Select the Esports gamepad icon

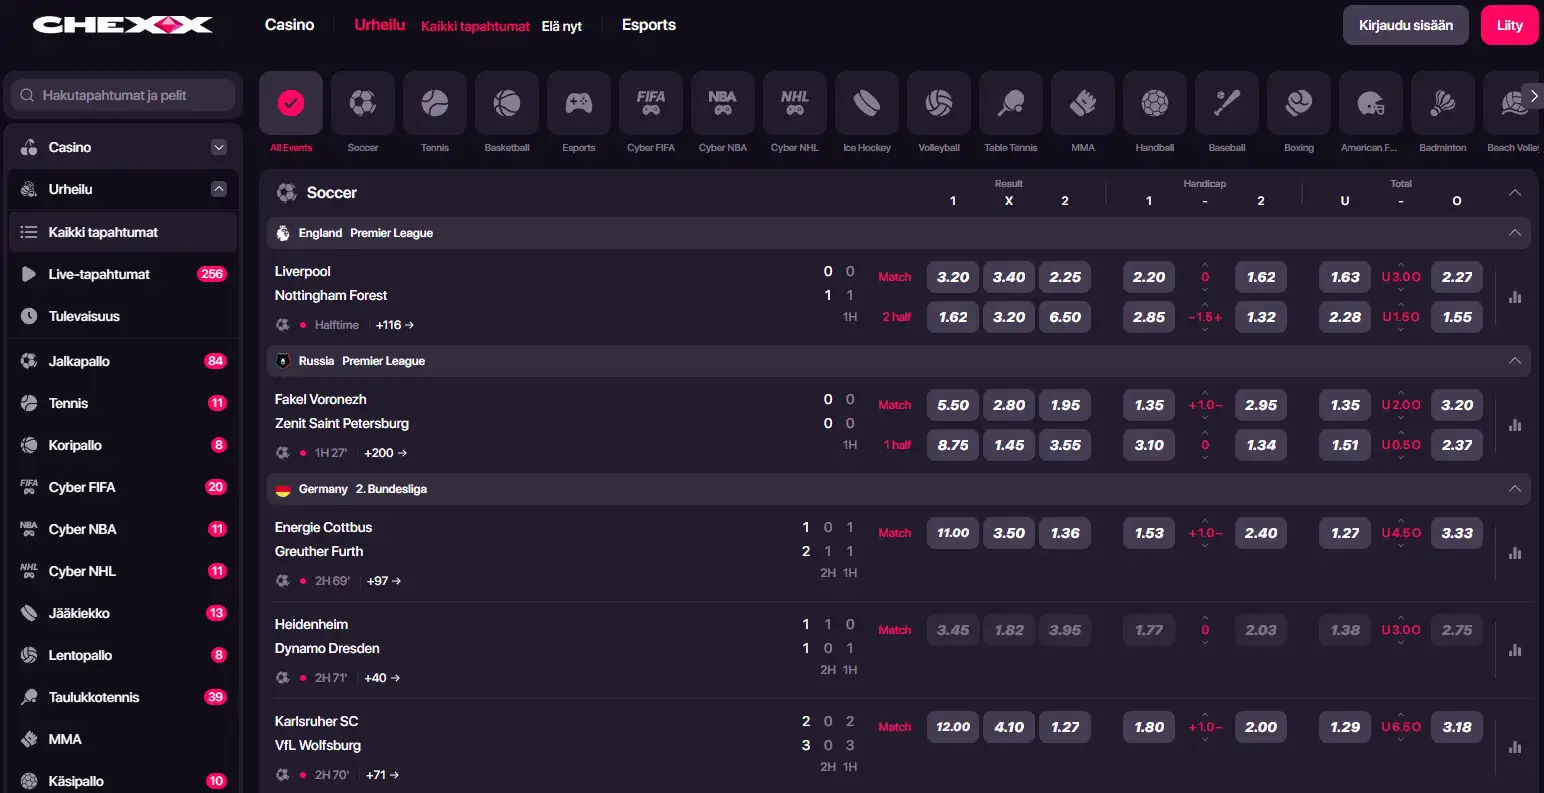pos(579,103)
